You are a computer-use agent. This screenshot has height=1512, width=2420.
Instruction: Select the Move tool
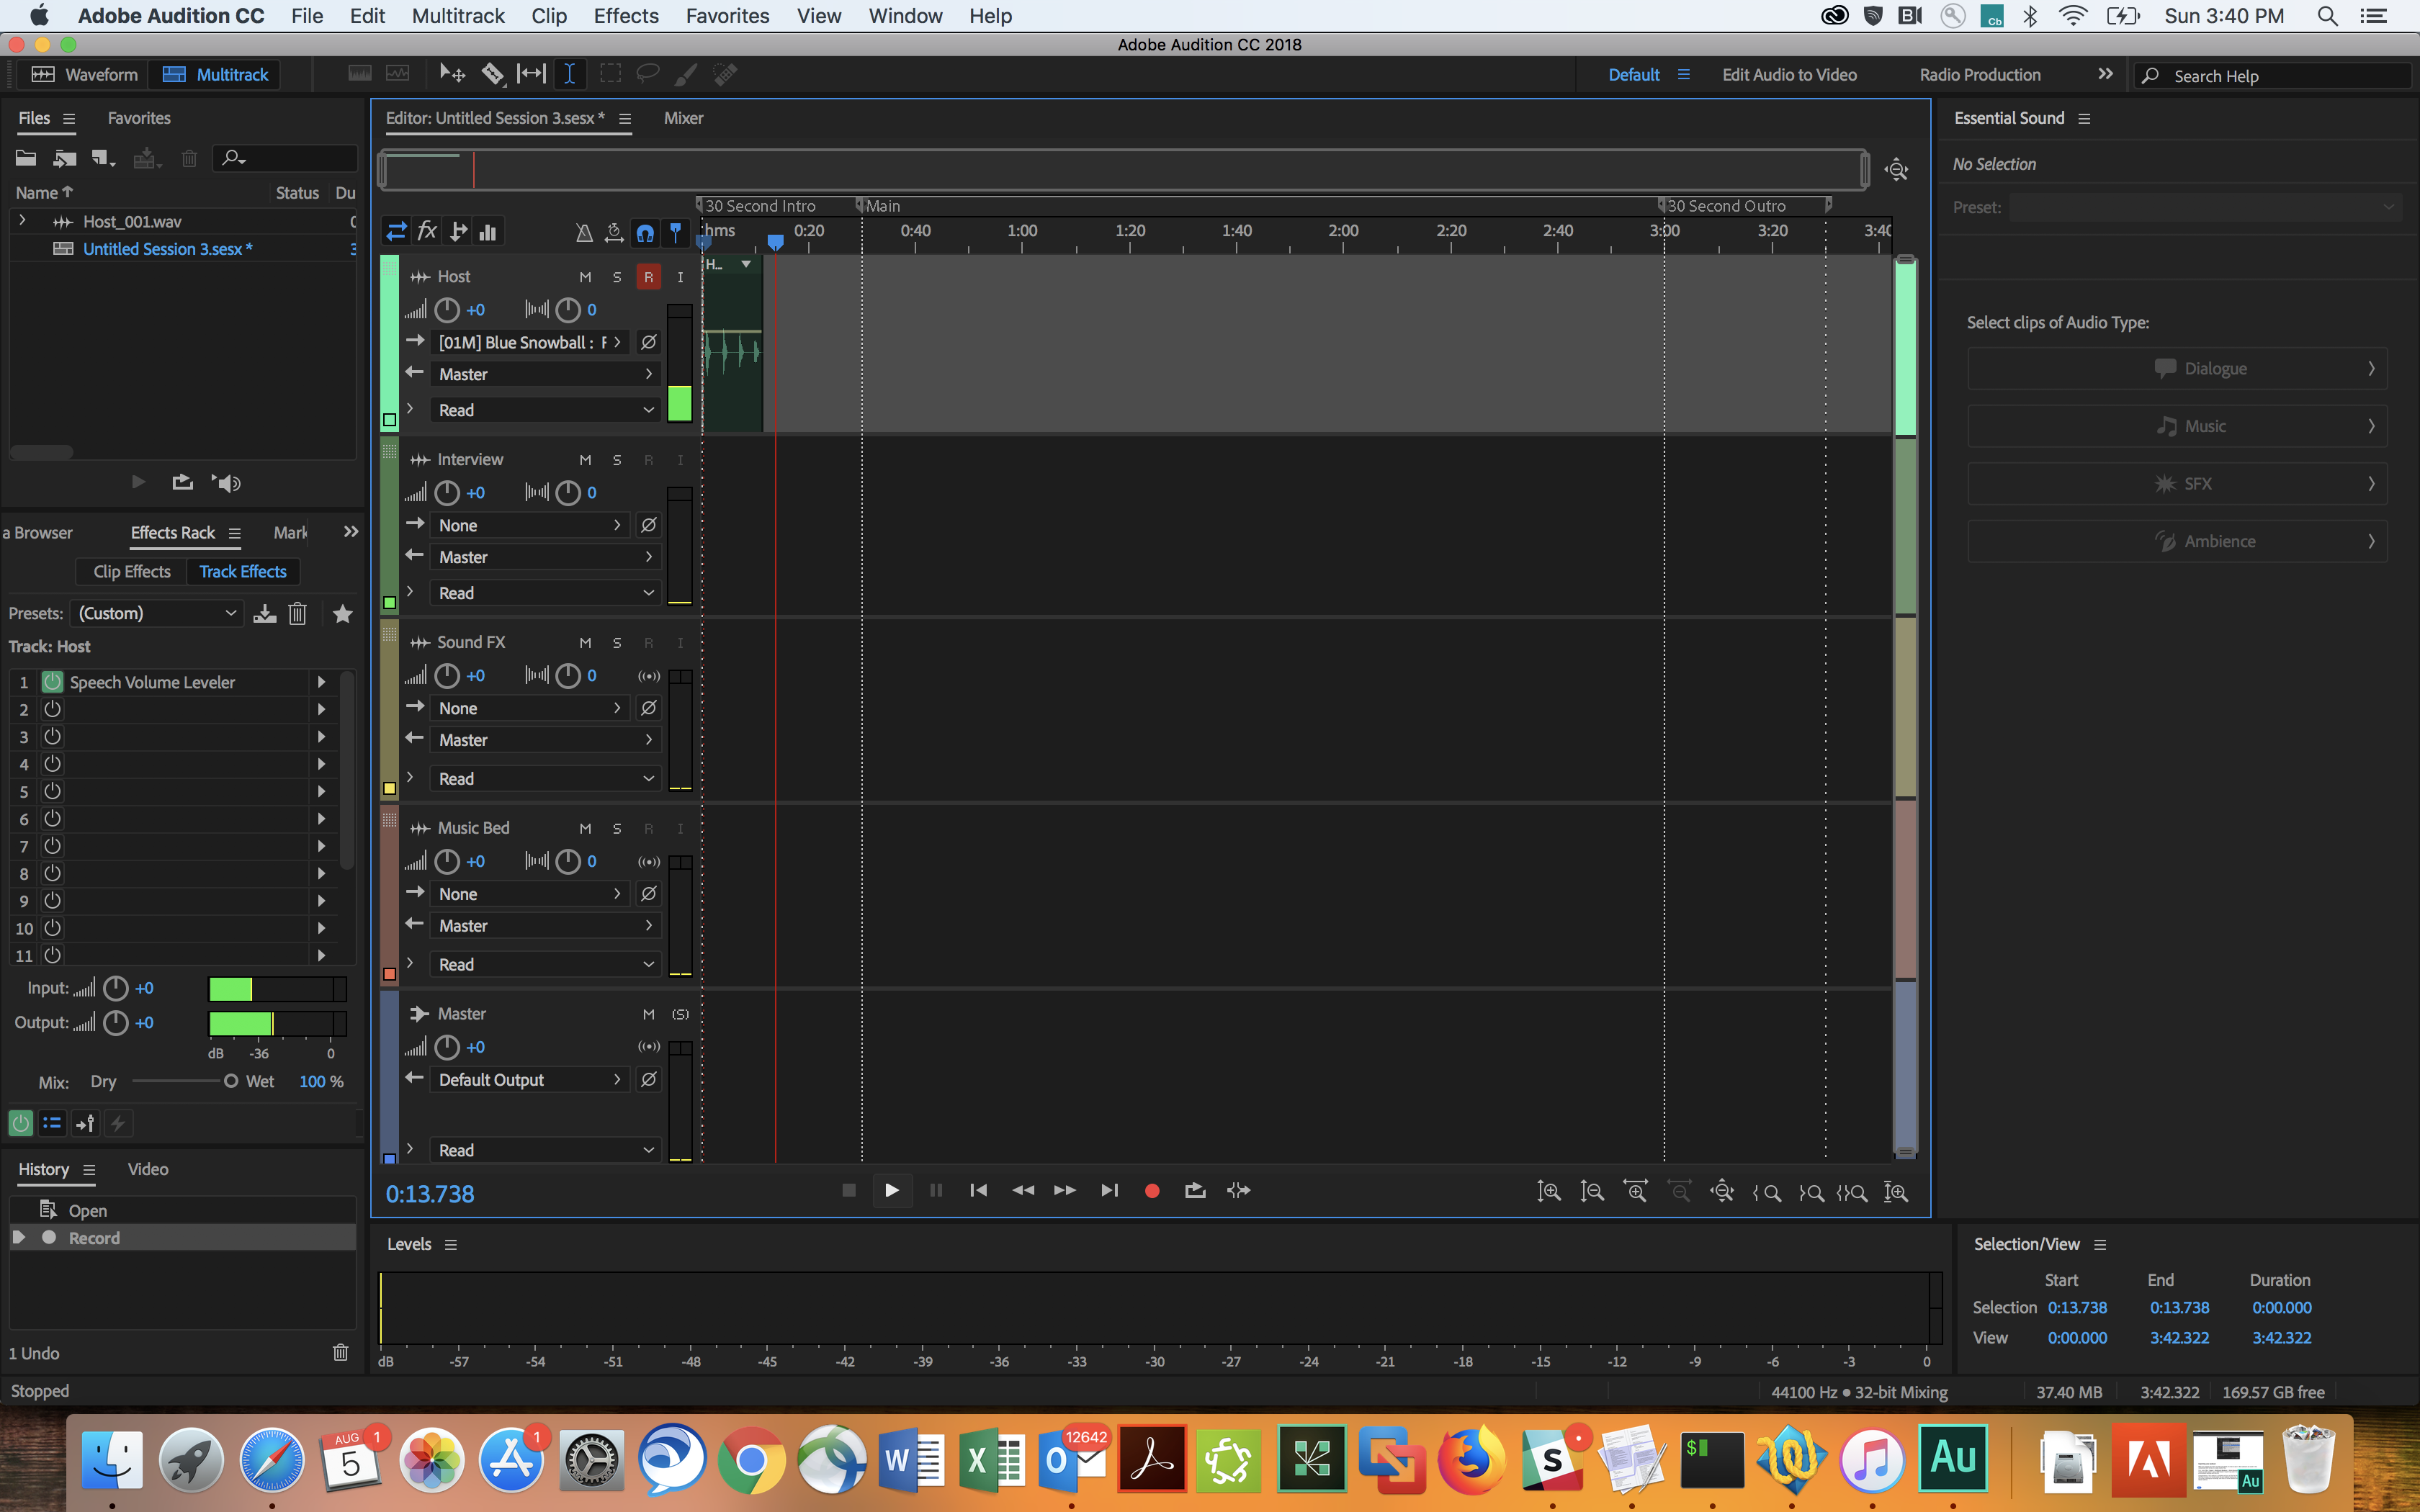451,73
